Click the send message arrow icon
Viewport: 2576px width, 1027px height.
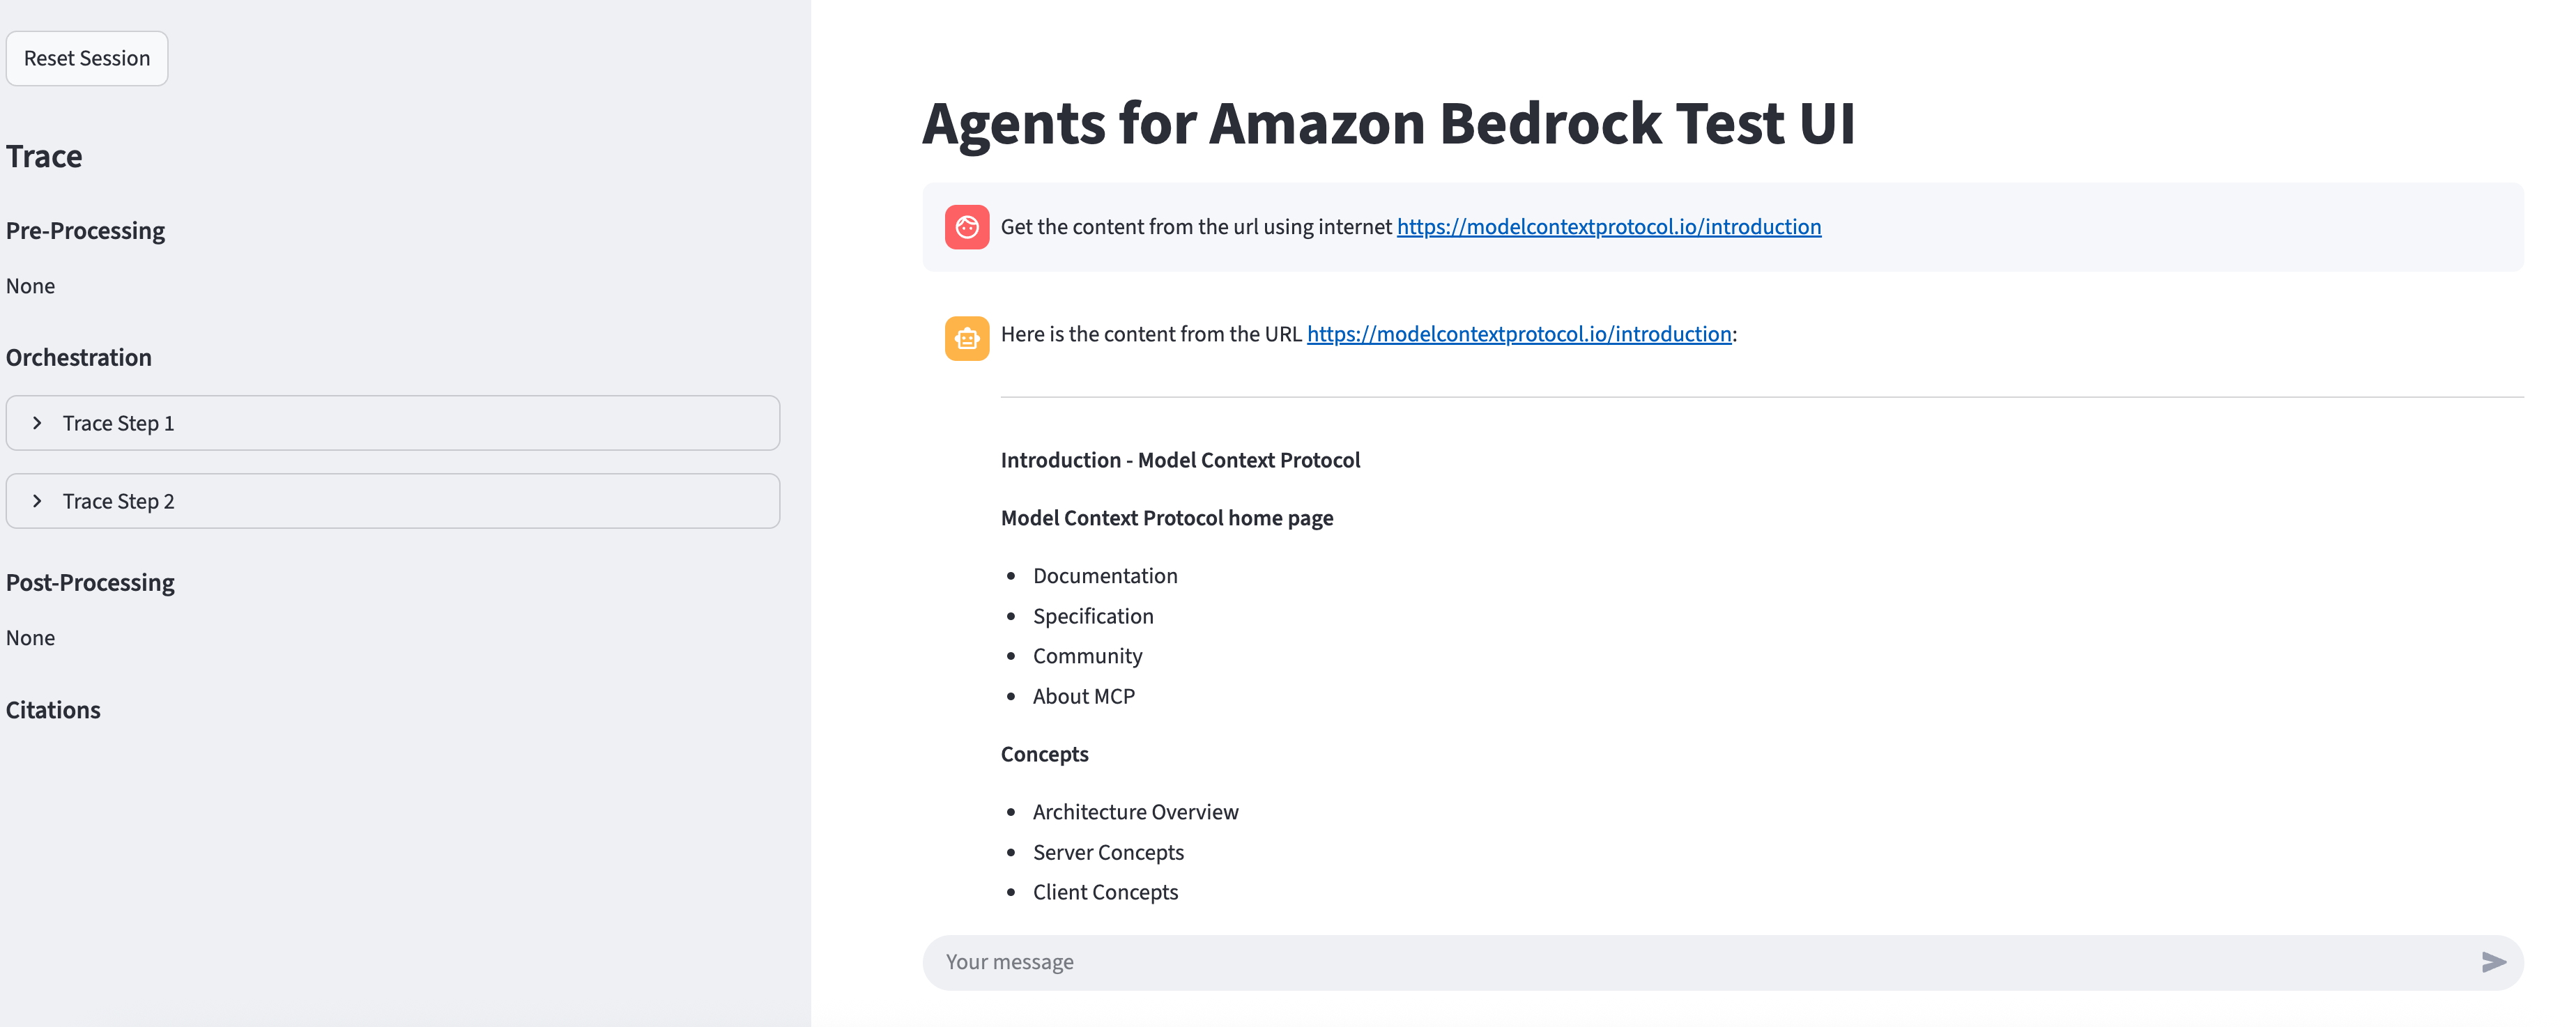click(x=2493, y=962)
